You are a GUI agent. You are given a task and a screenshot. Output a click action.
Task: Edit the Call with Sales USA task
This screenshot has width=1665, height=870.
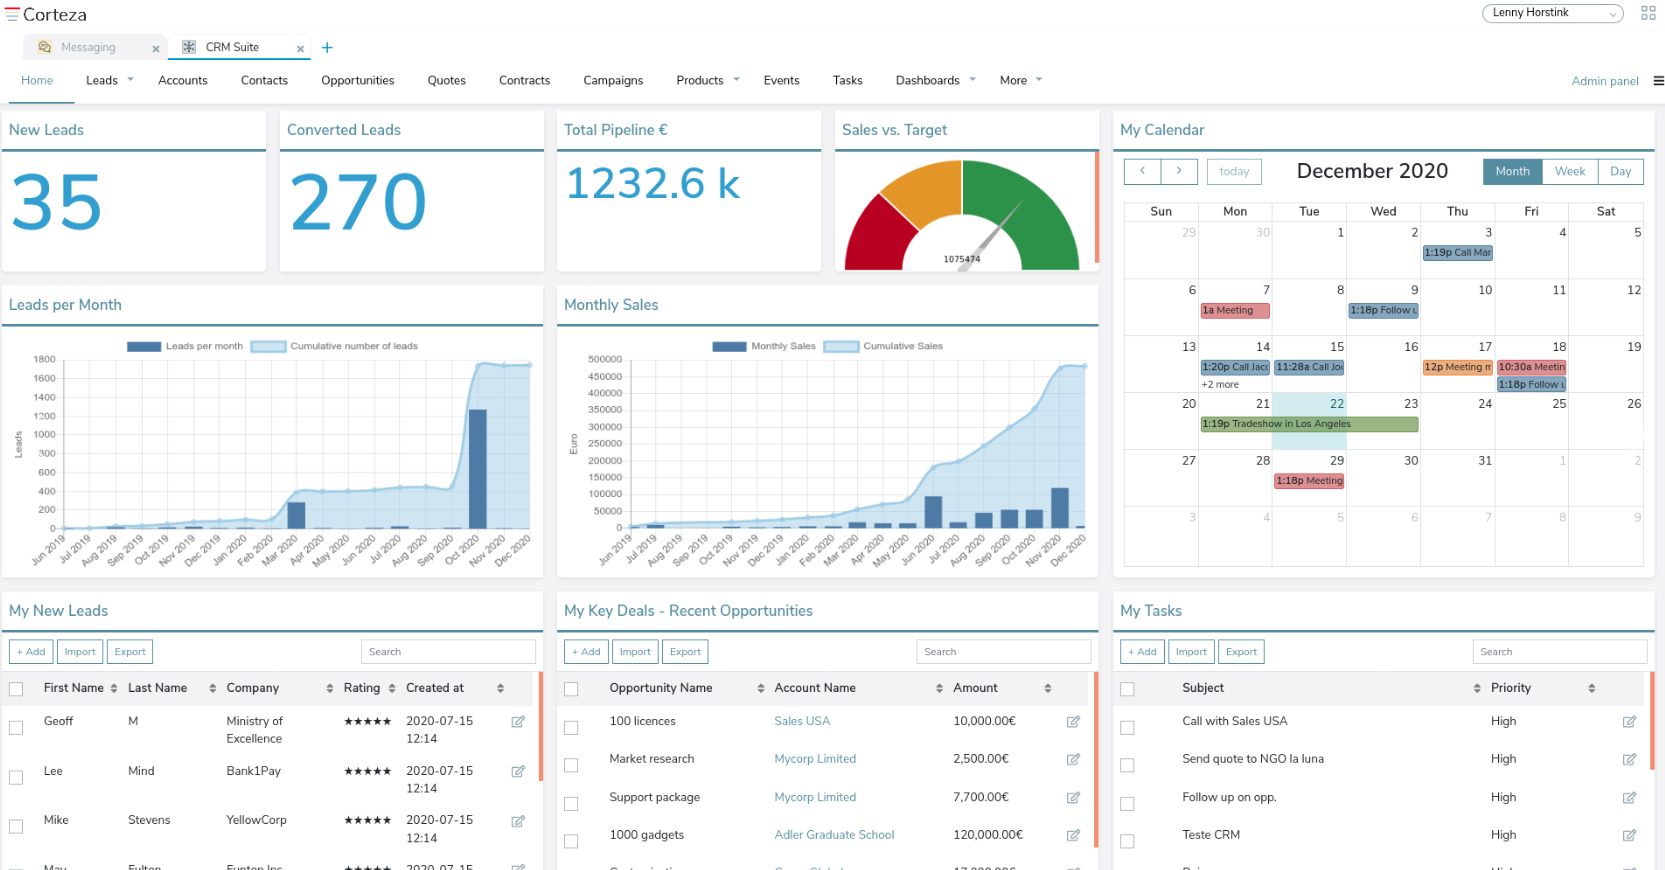click(x=1629, y=722)
